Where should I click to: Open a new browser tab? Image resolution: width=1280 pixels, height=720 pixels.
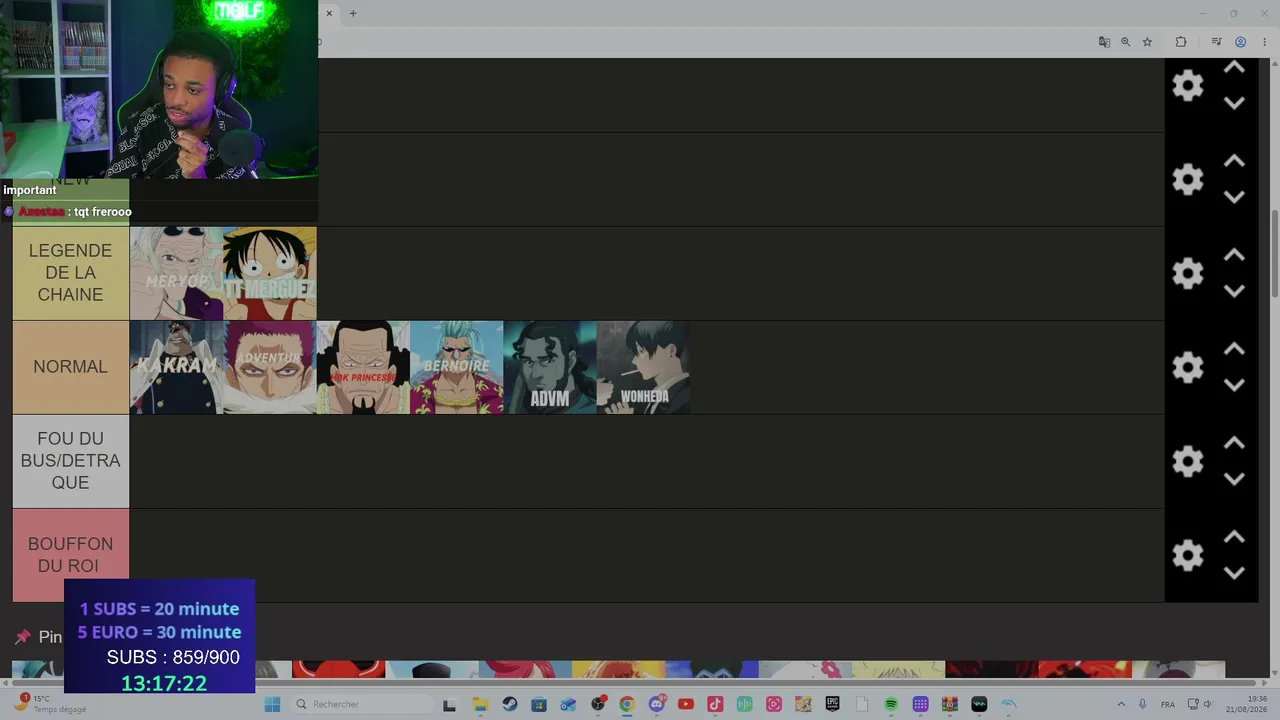point(353,13)
